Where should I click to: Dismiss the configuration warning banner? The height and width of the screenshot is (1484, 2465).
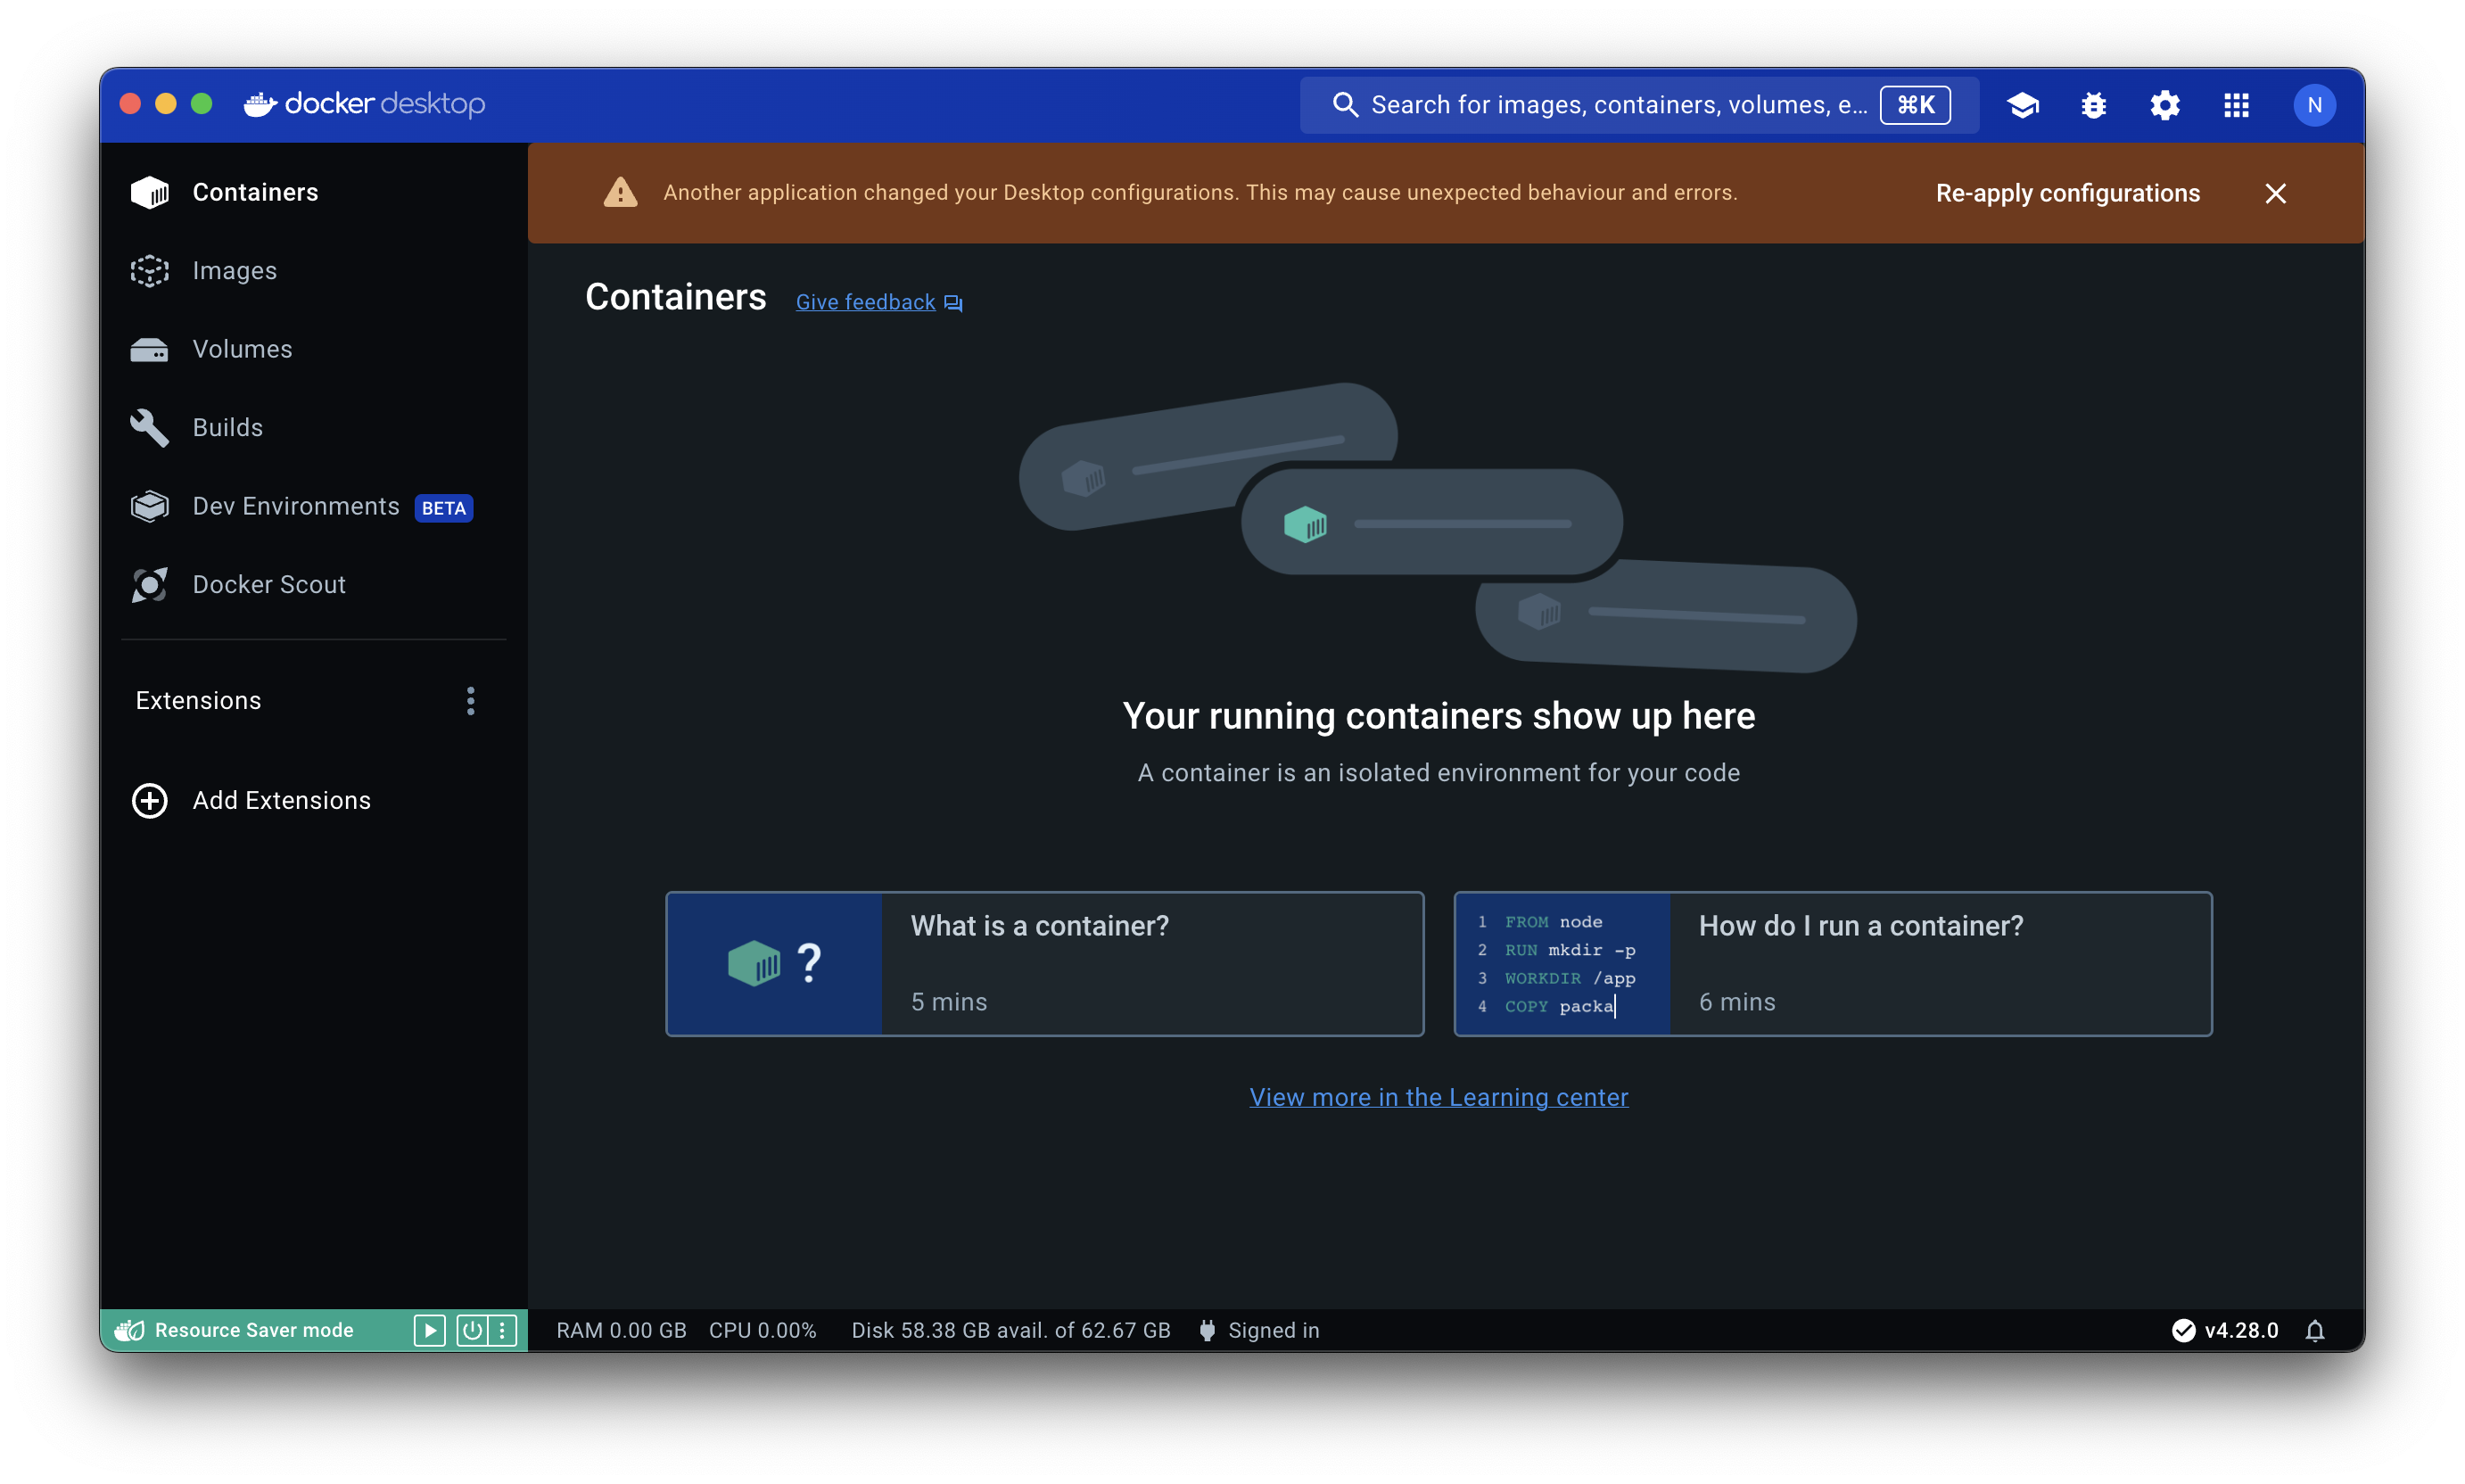pyautogui.click(x=2275, y=193)
